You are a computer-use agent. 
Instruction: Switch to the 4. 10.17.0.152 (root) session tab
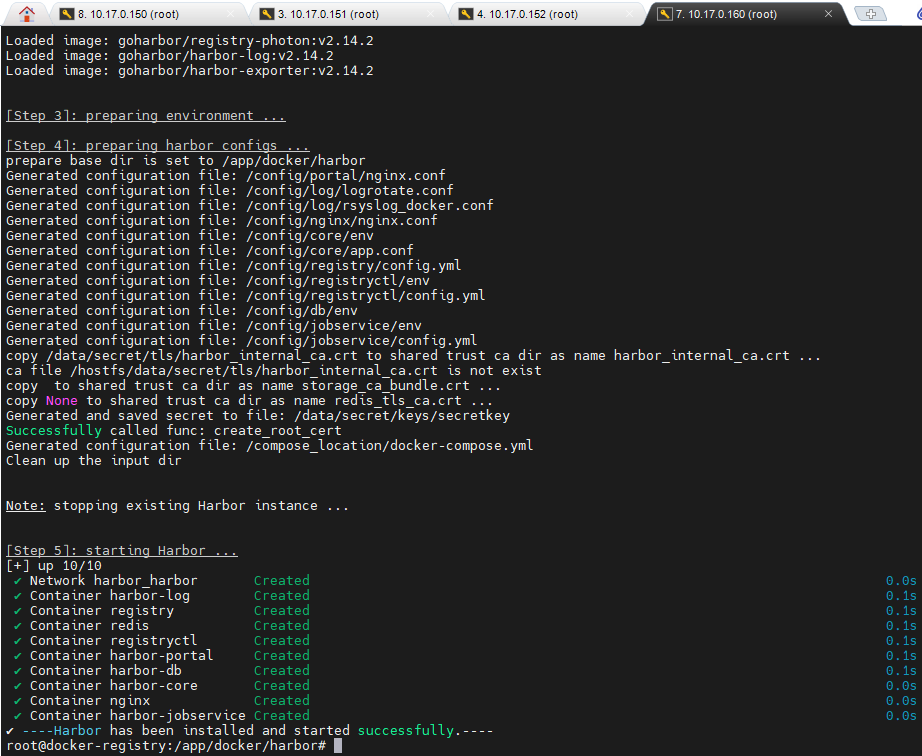547,14
